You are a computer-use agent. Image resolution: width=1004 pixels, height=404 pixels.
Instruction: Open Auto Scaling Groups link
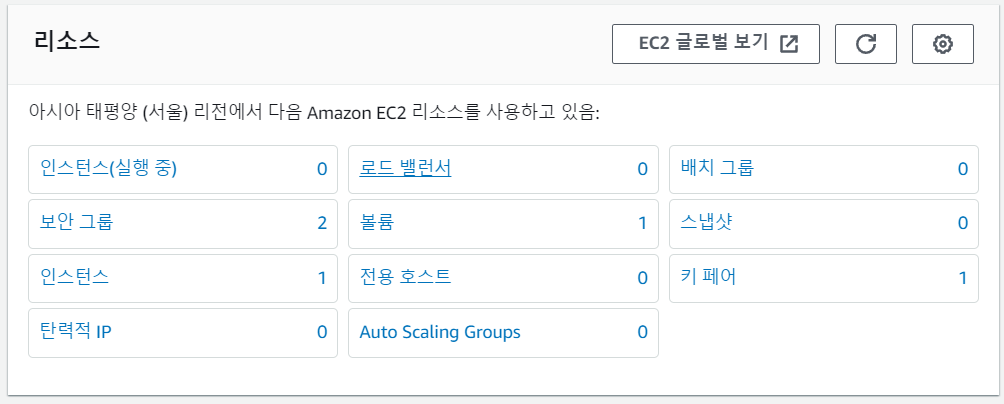tap(440, 332)
